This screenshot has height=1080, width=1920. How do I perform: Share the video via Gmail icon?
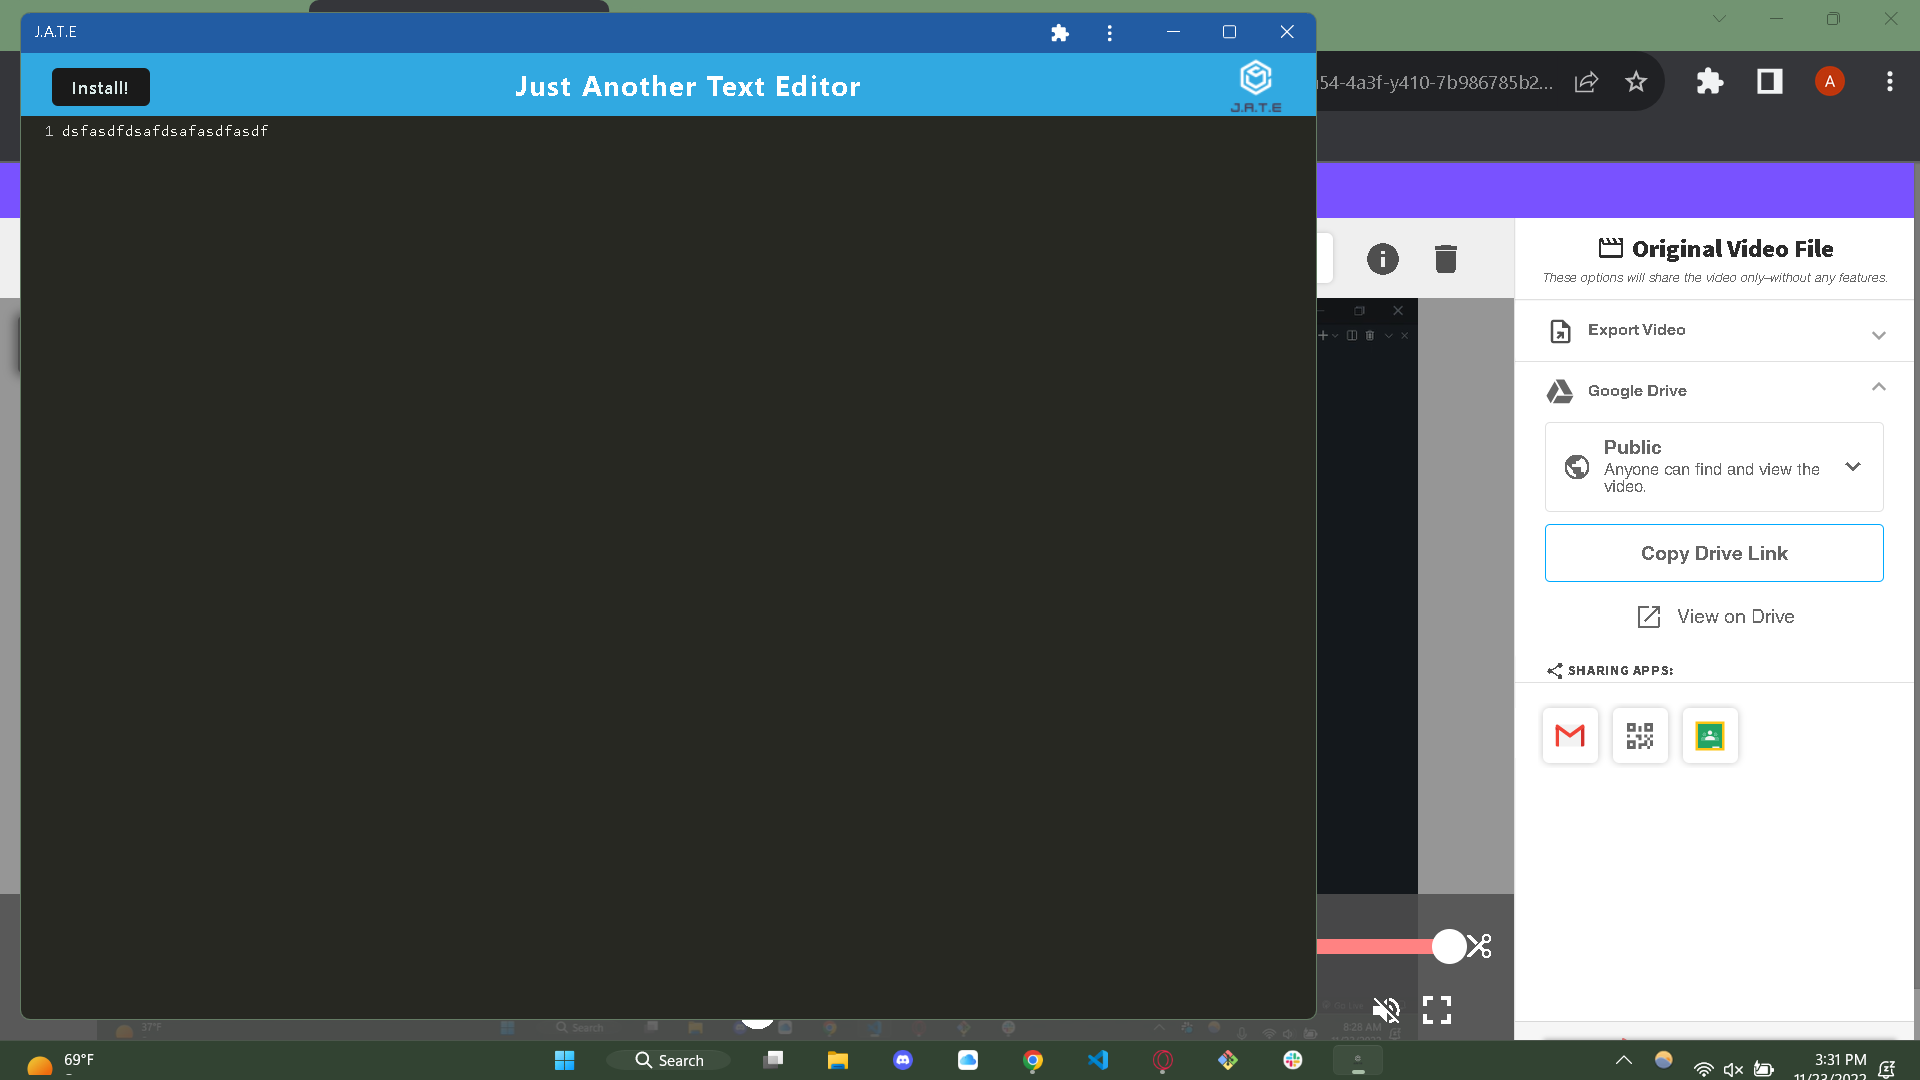pyautogui.click(x=1570, y=736)
